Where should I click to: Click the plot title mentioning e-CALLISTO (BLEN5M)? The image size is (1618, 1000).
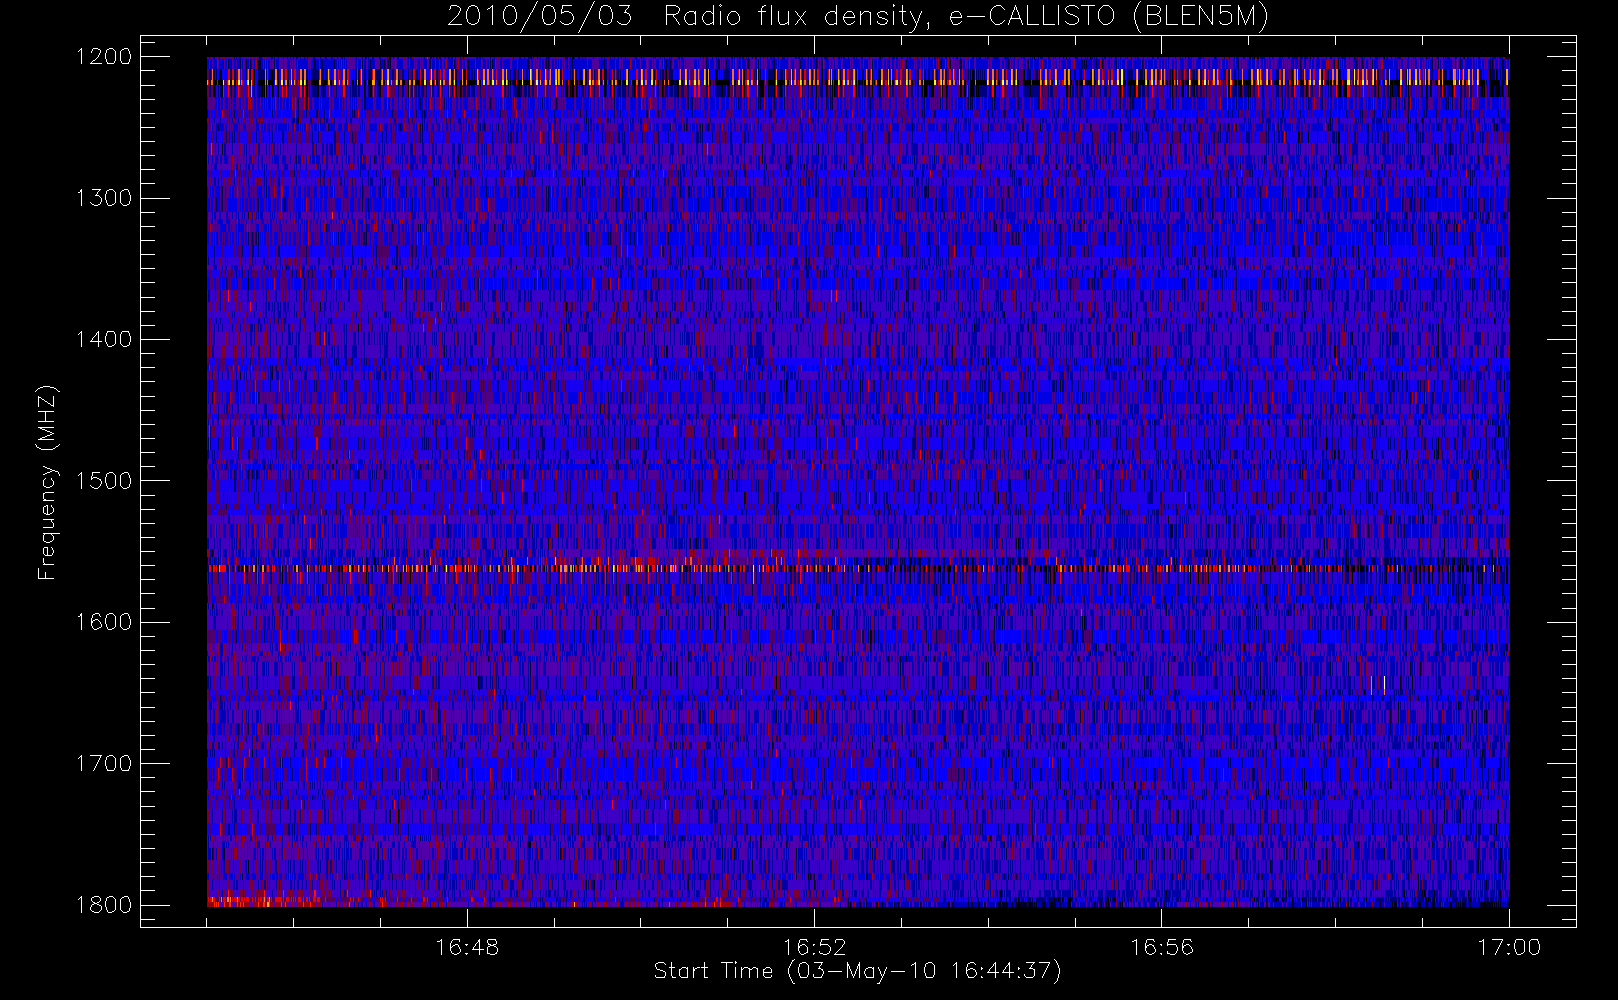tap(858, 17)
